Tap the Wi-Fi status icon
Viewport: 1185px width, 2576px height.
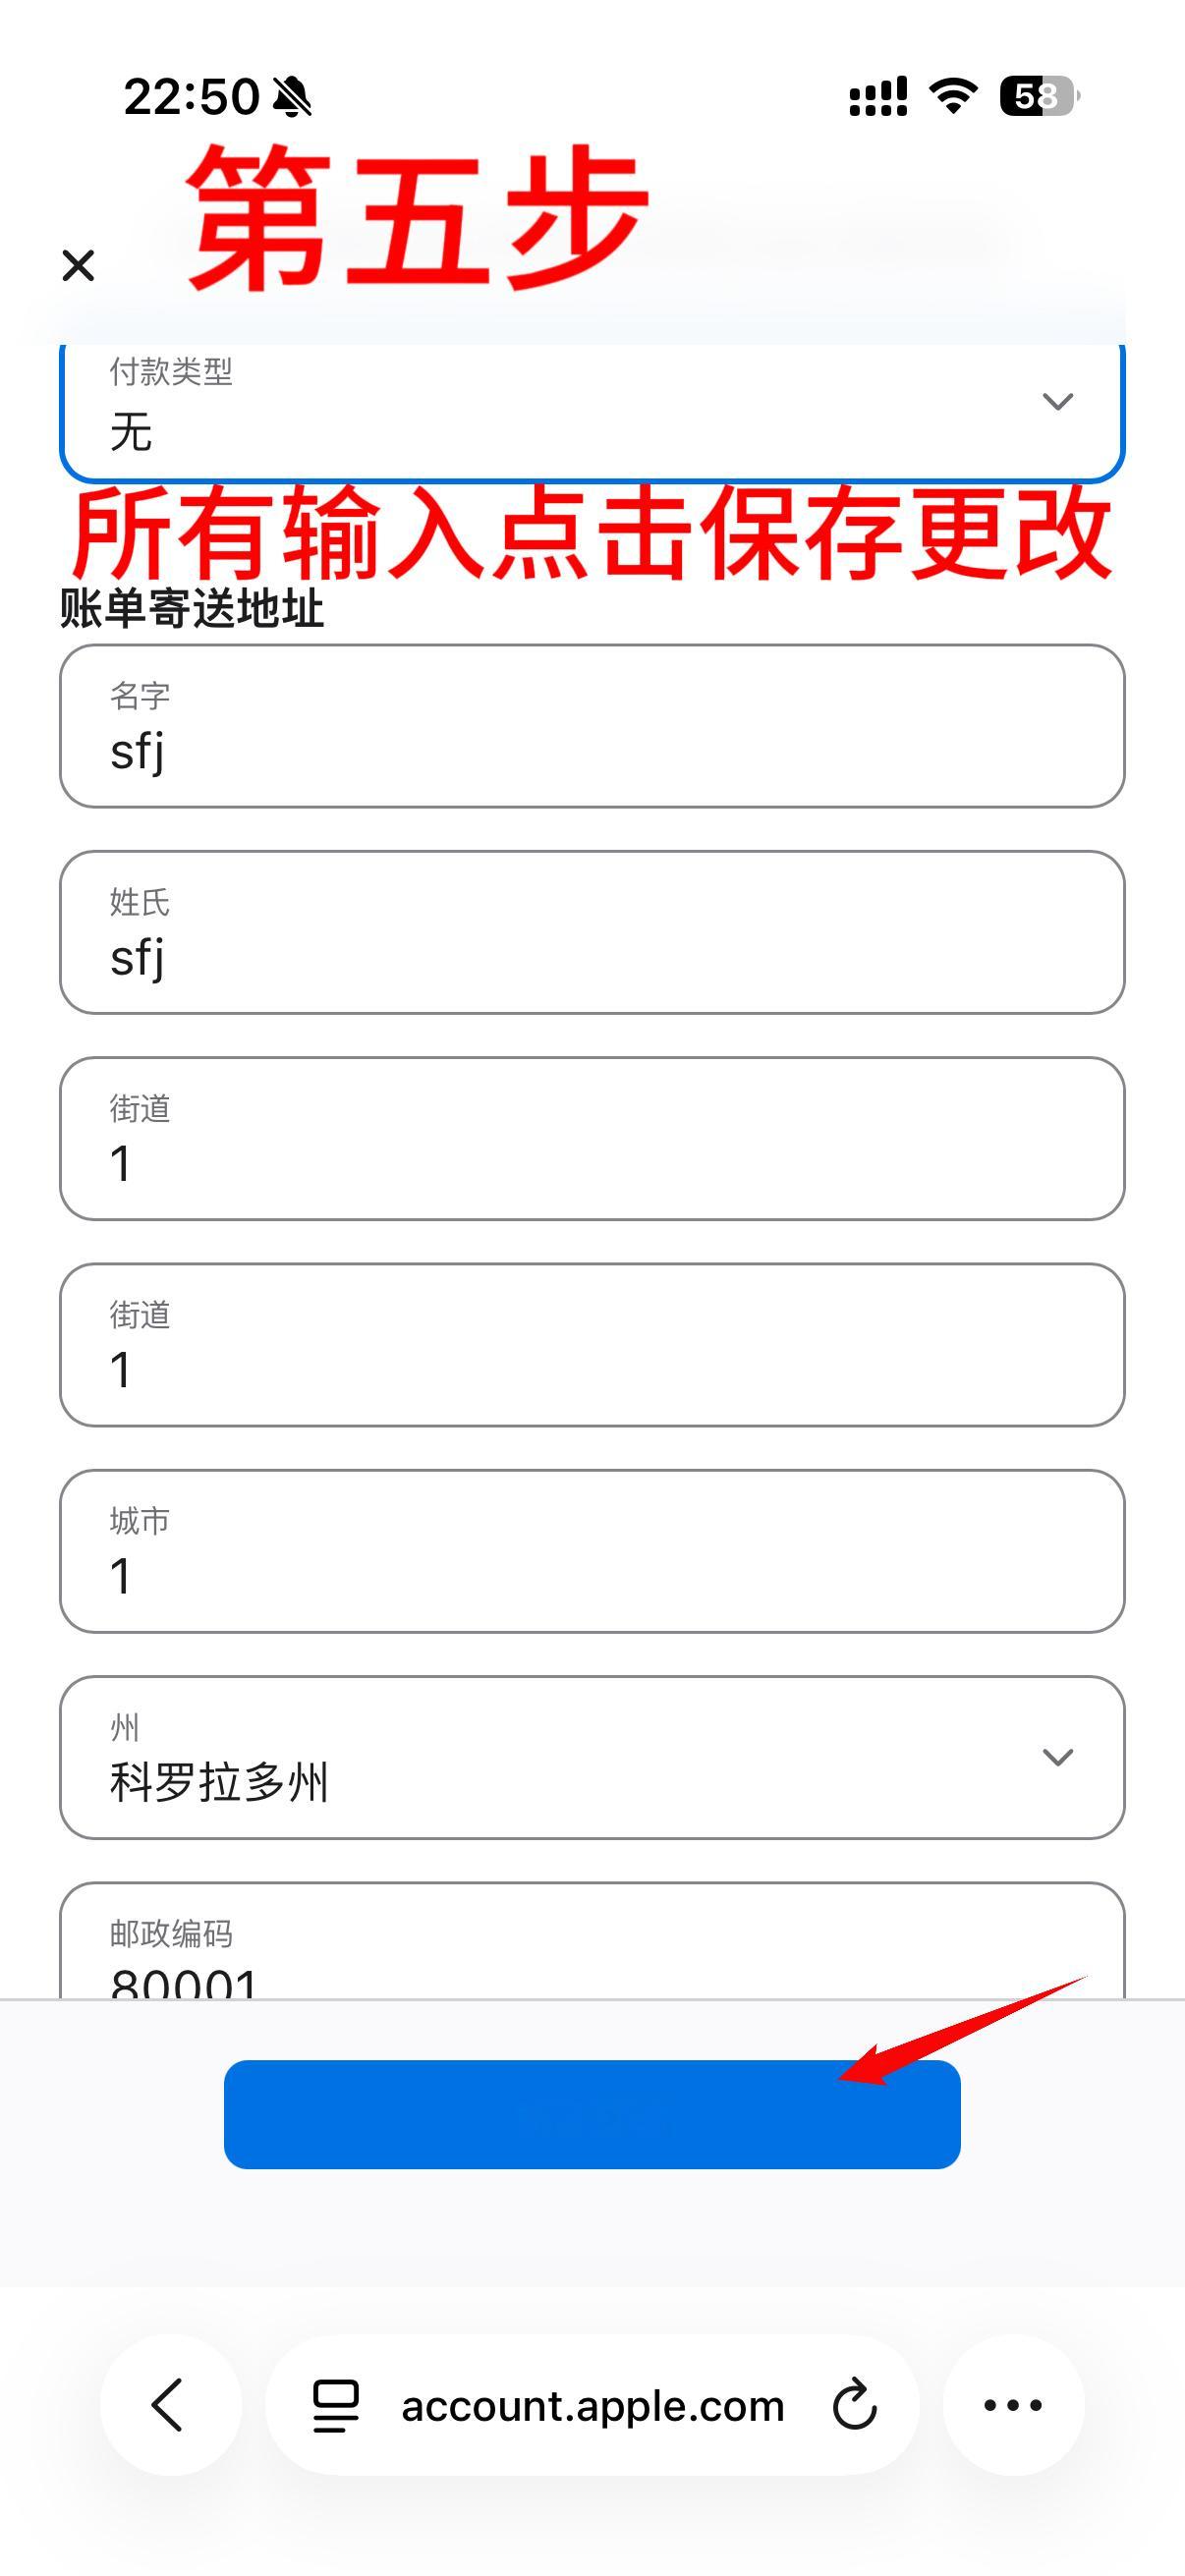[x=953, y=97]
